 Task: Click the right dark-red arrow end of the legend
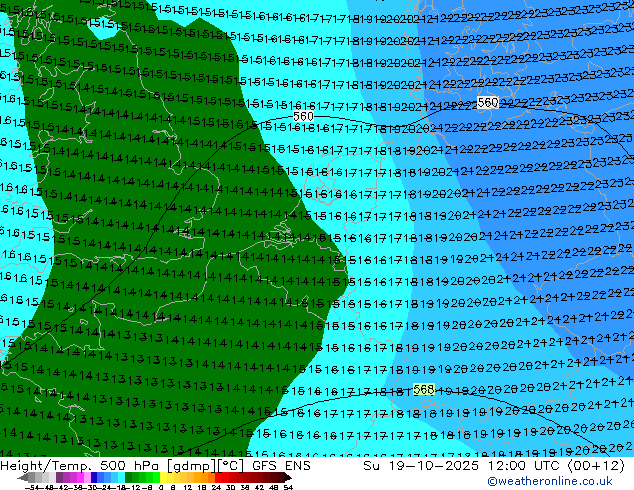pyautogui.click(x=287, y=478)
